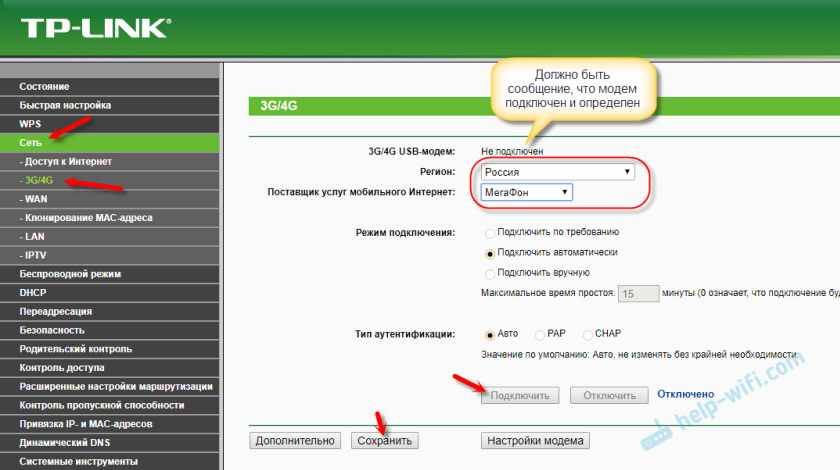Open the IPTV submenu item
The width and height of the screenshot is (840, 470).
point(109,255)
